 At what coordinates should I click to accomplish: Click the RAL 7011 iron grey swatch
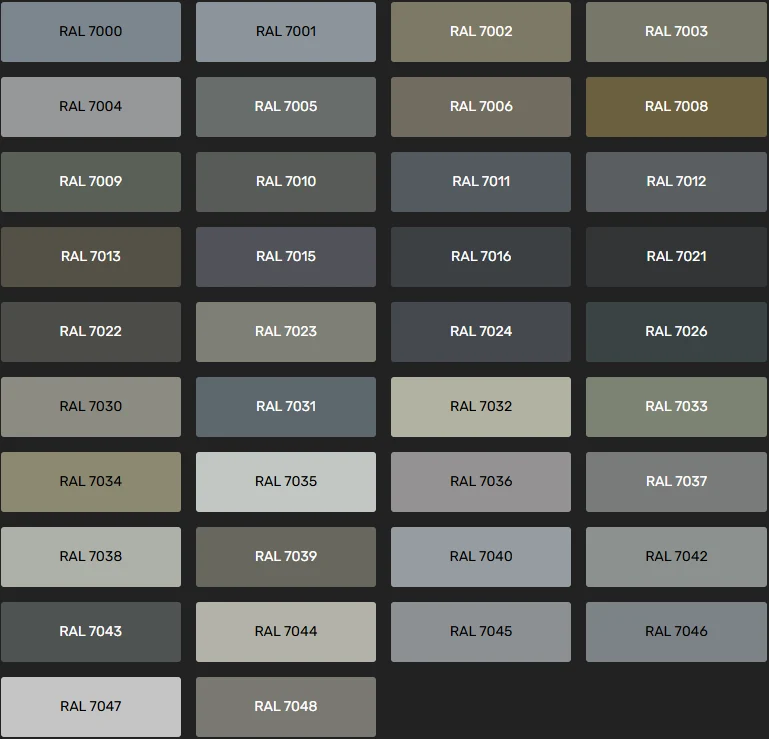[481, 182]
